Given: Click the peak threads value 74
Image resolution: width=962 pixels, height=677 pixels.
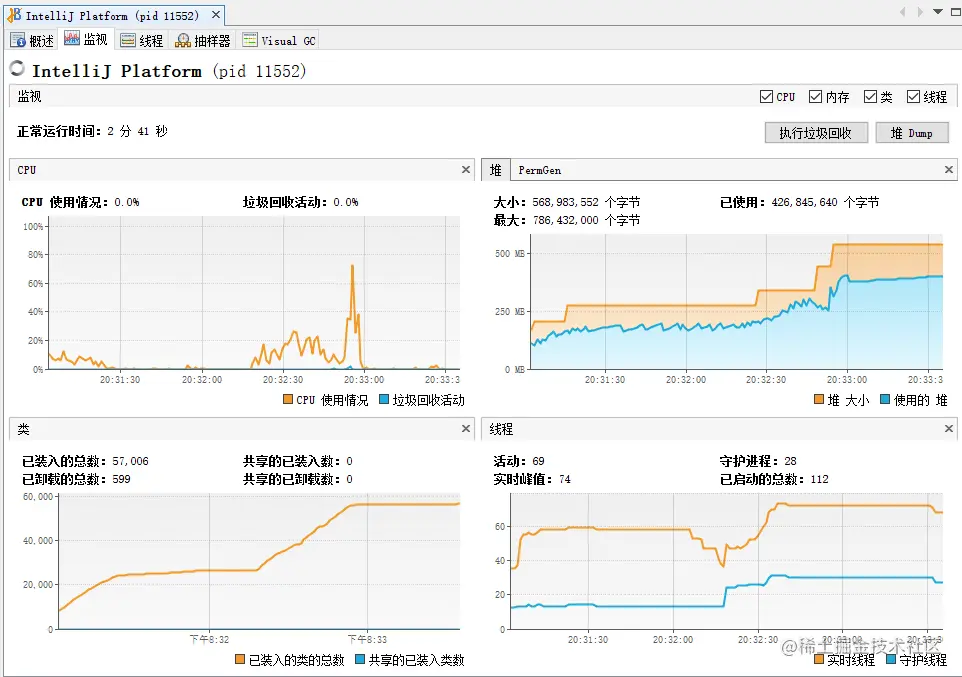Looking at the screenshot, I should (x=564, y=479).
